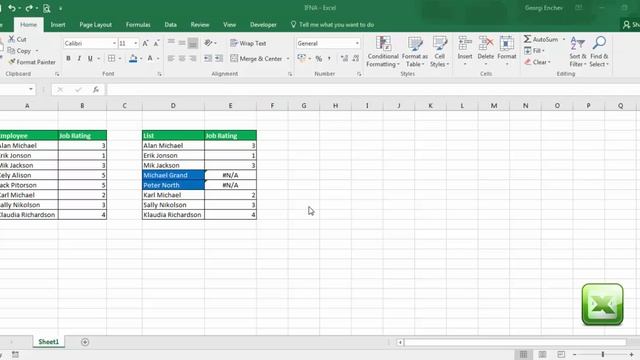Set middle vertical alignment

tap(182, 42)
